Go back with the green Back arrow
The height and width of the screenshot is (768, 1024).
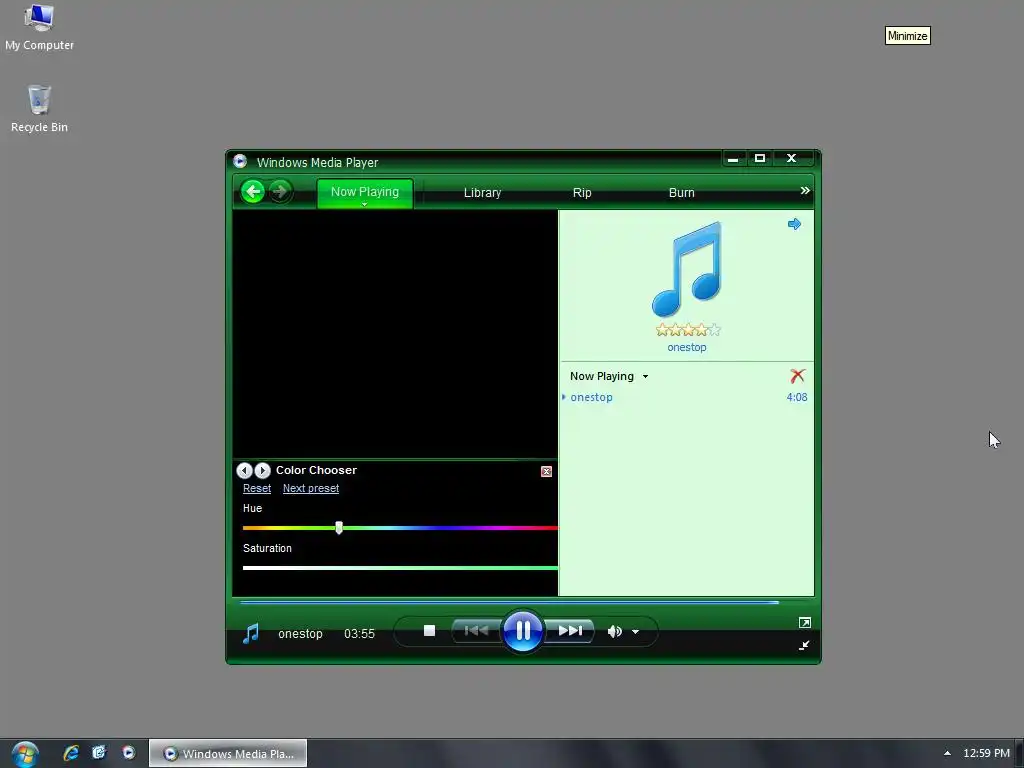click(253, 192)
